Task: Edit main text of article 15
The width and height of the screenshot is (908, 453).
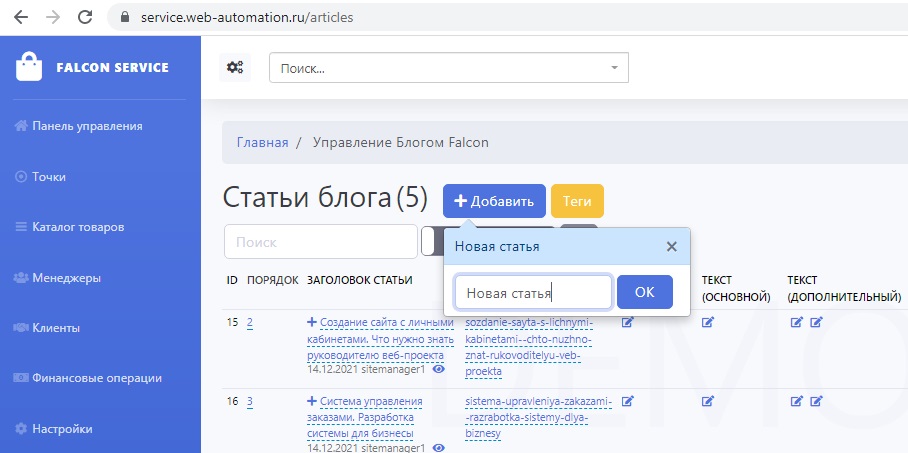Action: click(708, 322)
